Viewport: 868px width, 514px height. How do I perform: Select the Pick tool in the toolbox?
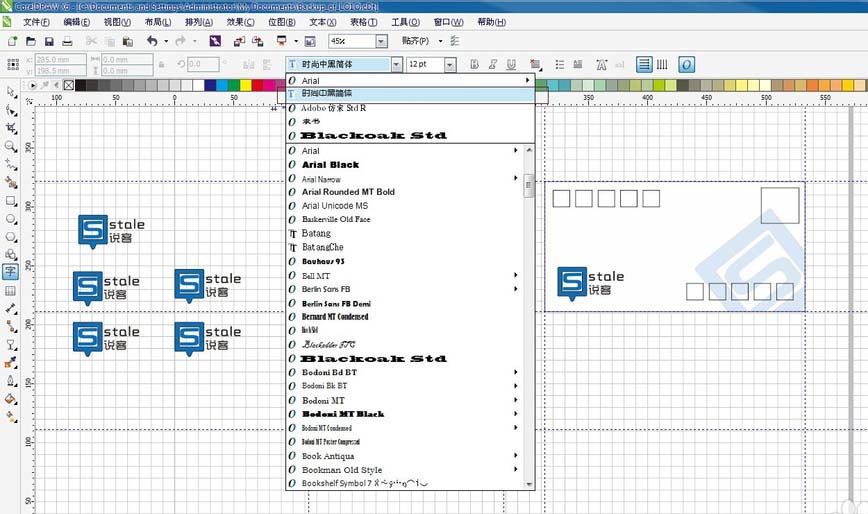pyautogui.click(x=11, y=92)
